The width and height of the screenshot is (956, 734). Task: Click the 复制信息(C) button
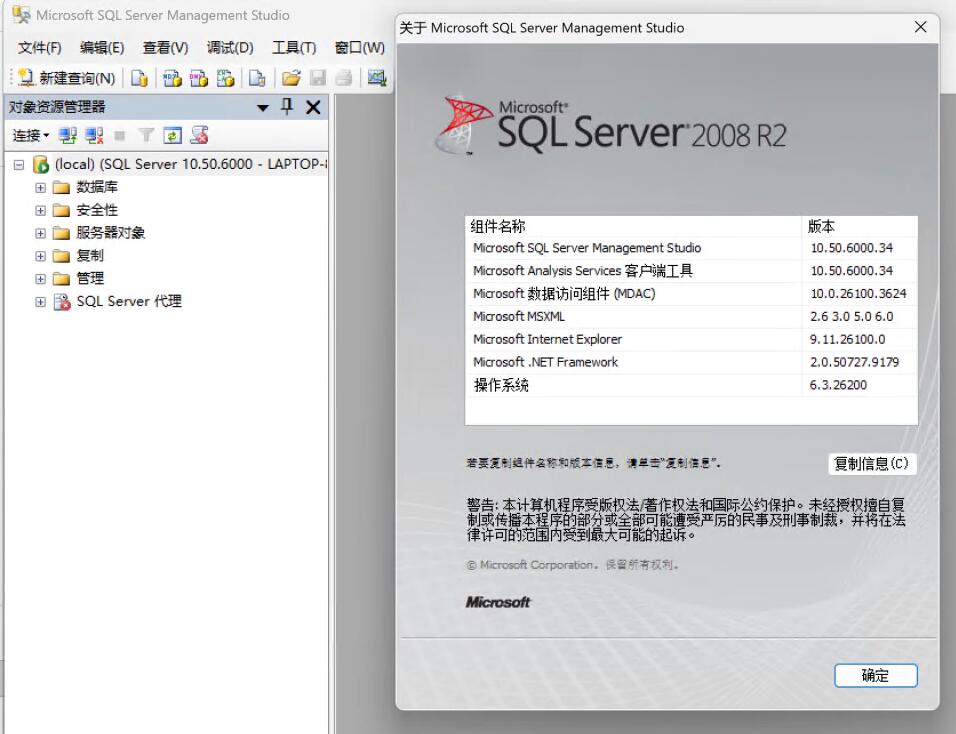click(872, 464)
